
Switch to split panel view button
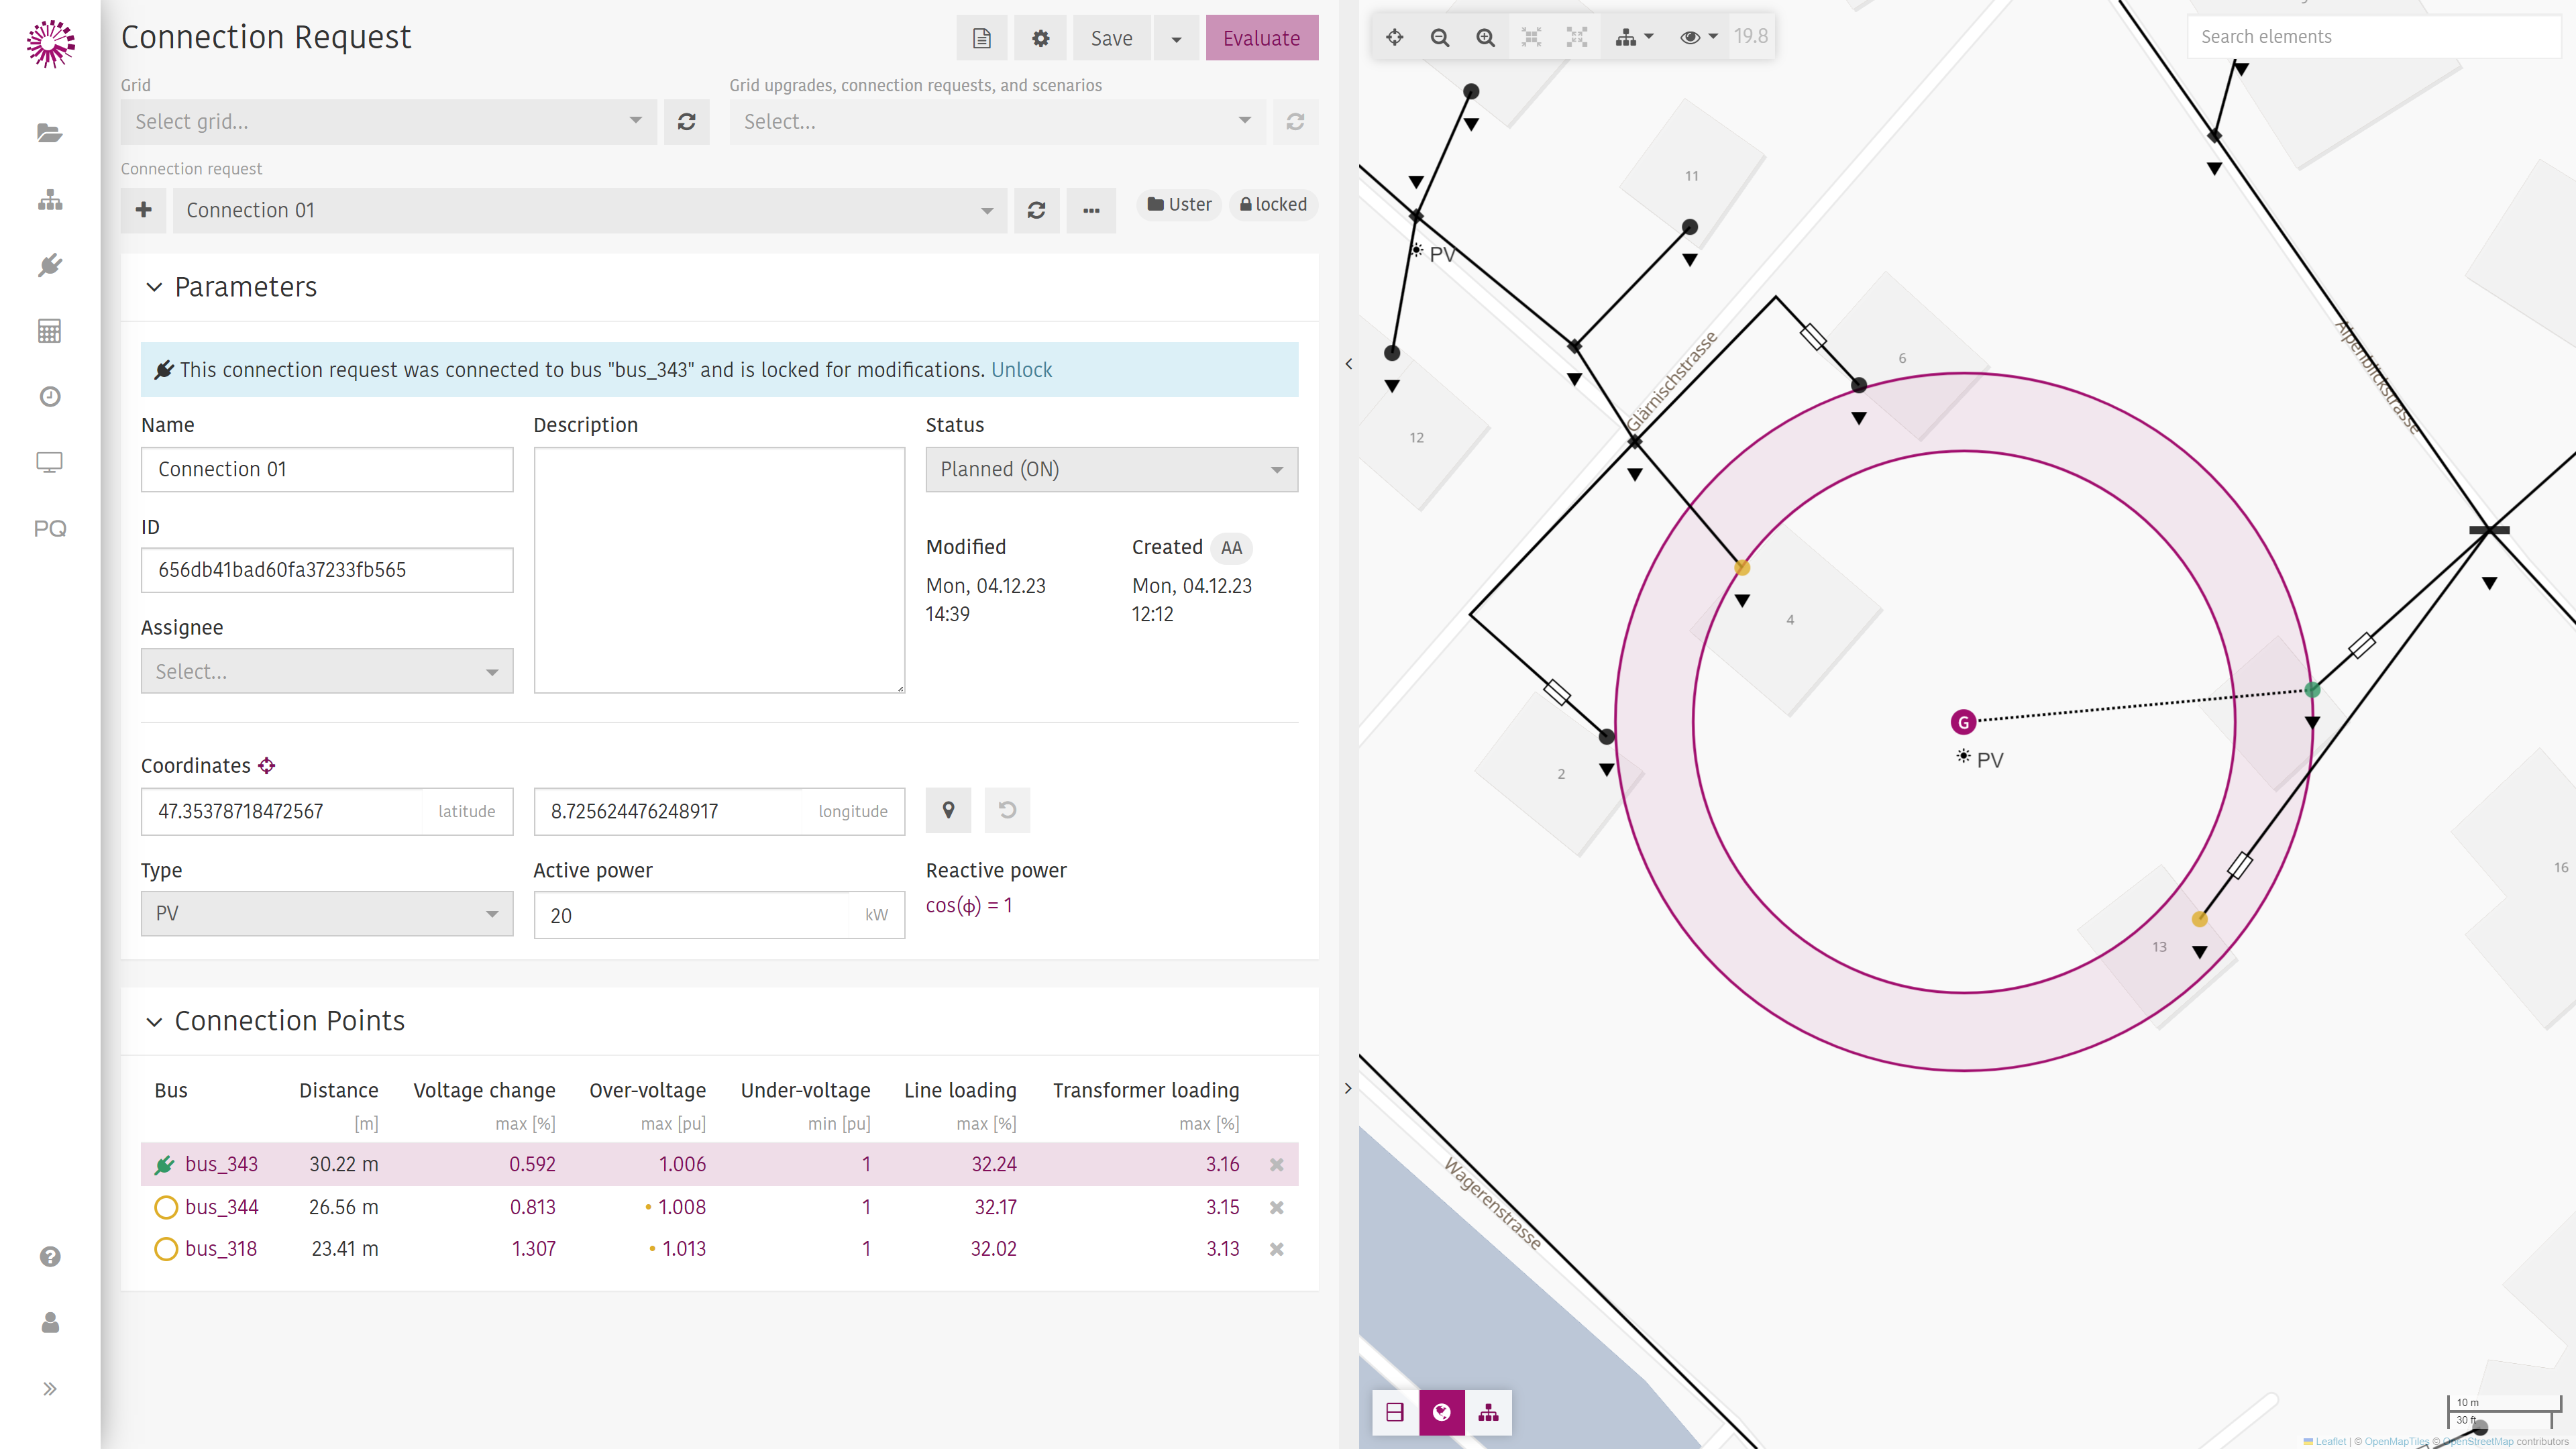[x=1395, y=1412]
